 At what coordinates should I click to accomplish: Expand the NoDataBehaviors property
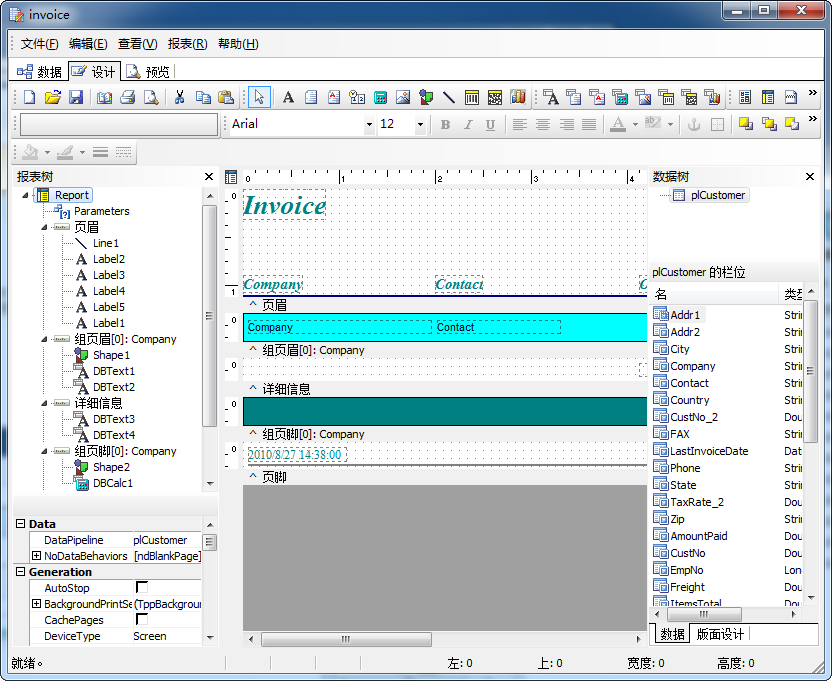37,556
